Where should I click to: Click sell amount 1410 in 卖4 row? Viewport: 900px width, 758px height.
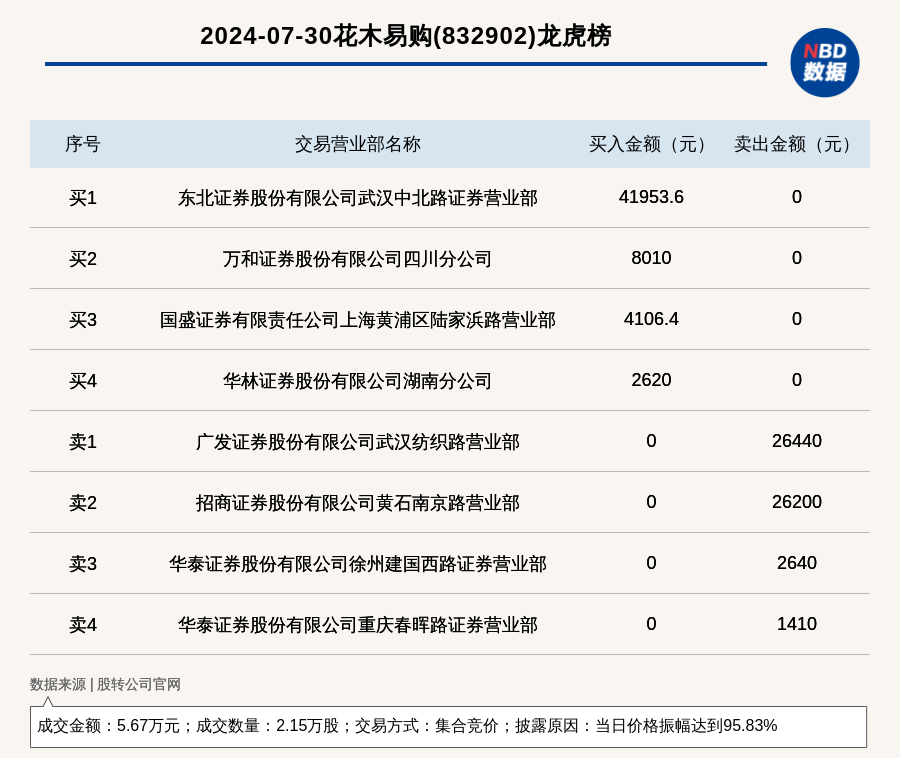point(796,624)
